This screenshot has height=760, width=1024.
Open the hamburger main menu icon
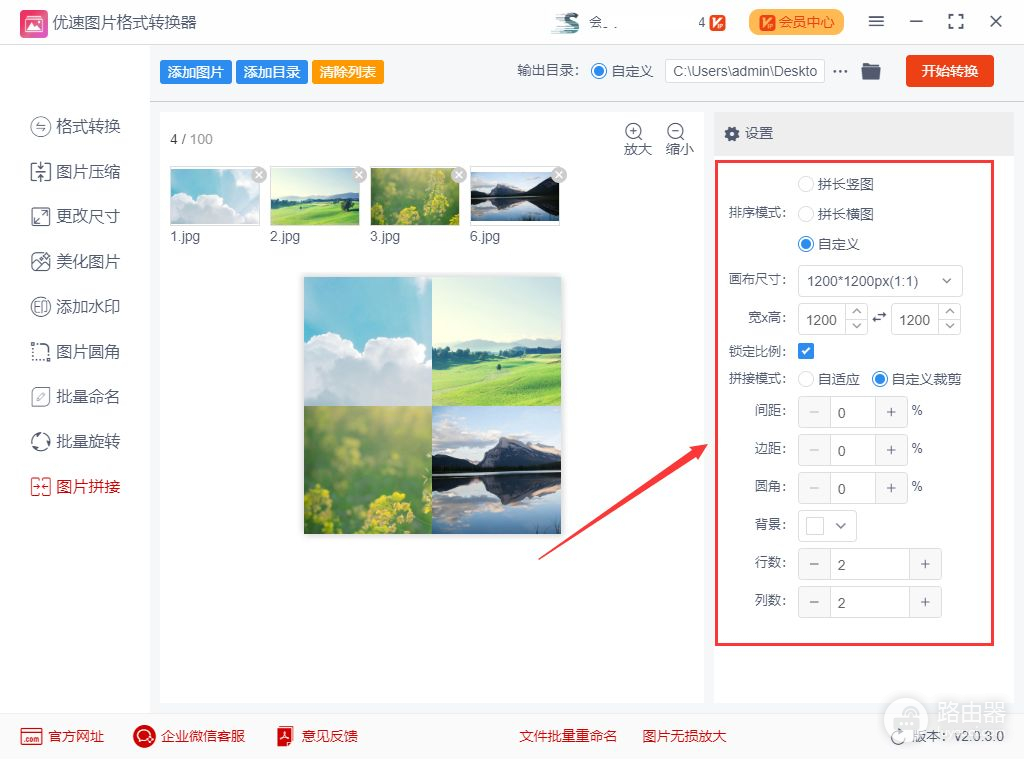pos(876,22)
